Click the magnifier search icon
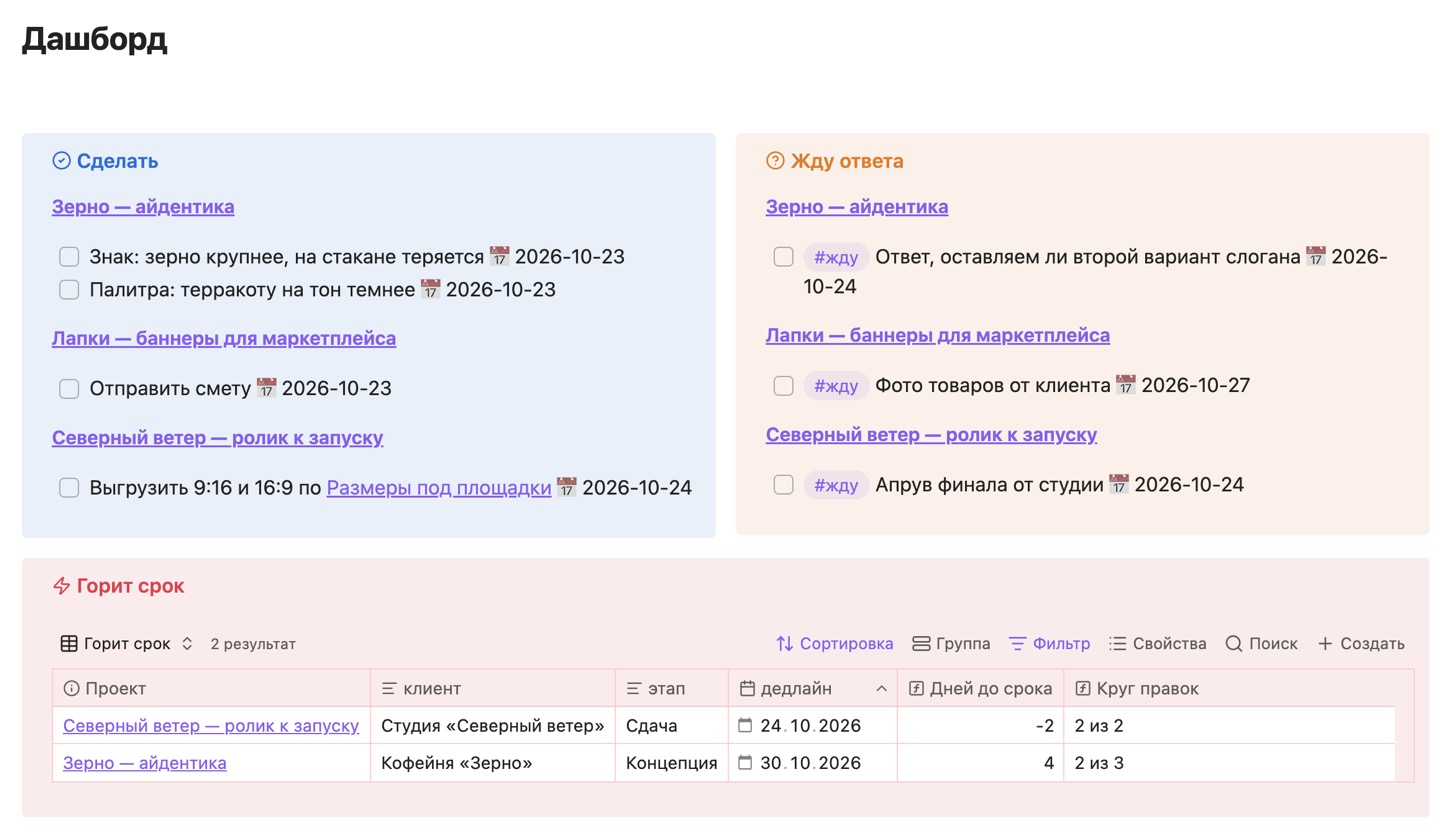Image resolution: width=1456 pixels, height=835 pixels. 1234,644
